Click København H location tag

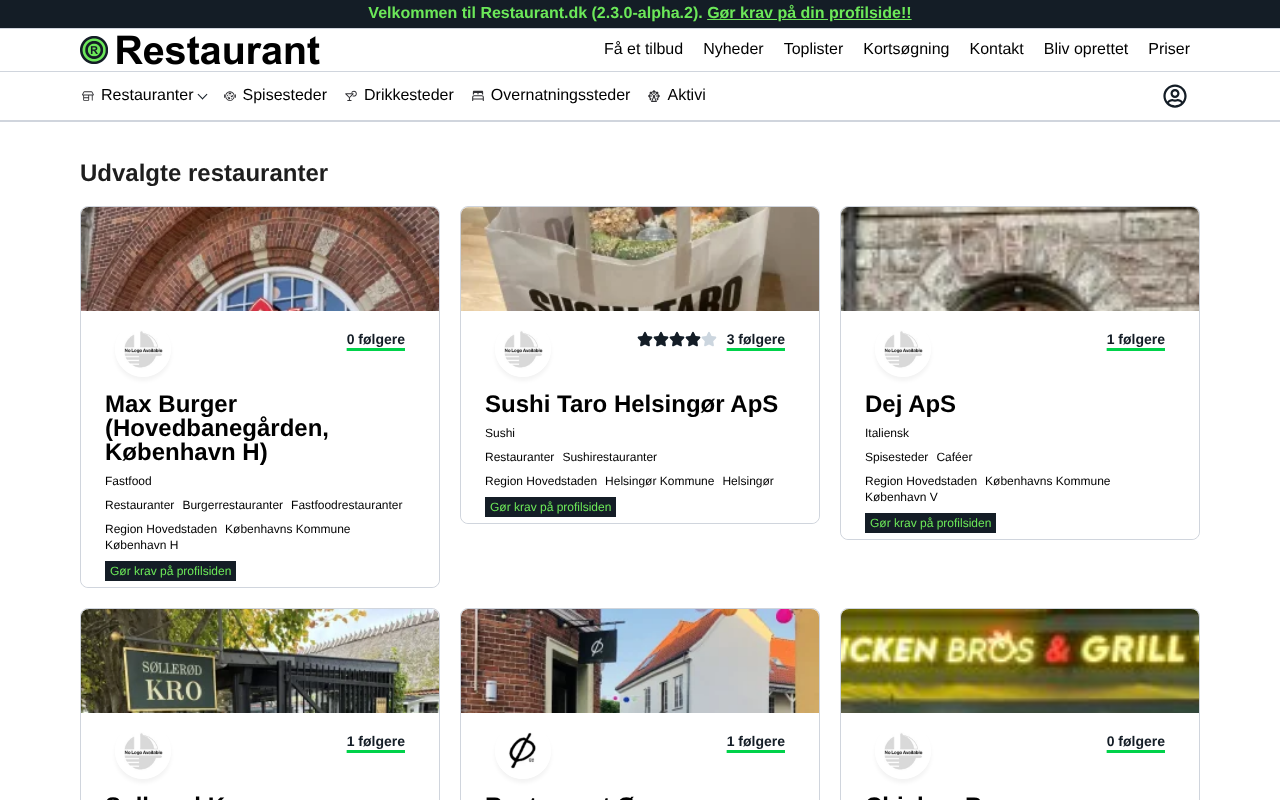point(142,545)
